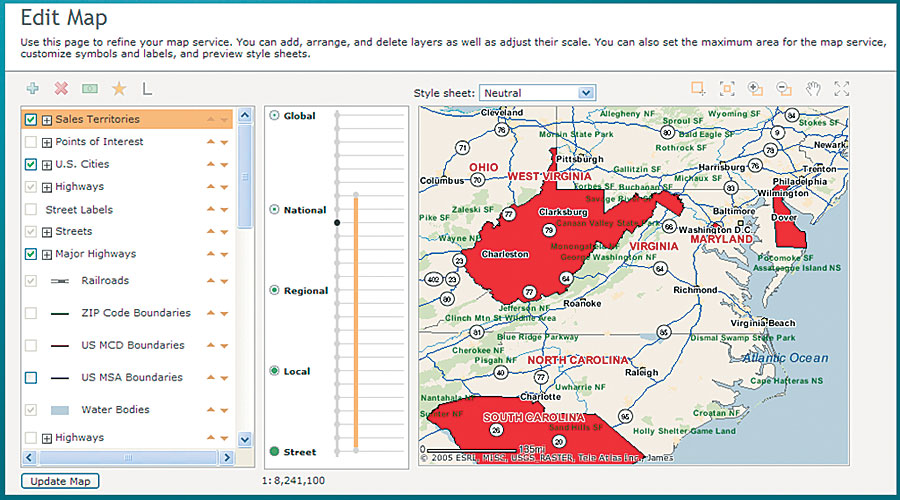Select the National scale level

coord(274,210)
